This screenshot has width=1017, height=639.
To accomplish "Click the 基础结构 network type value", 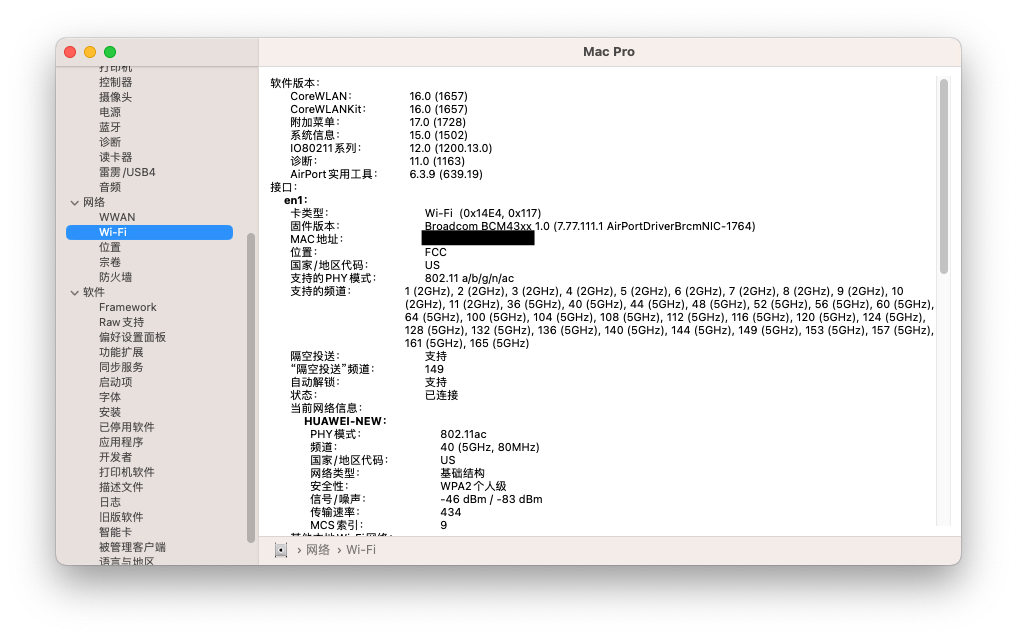I will point(462,473).
